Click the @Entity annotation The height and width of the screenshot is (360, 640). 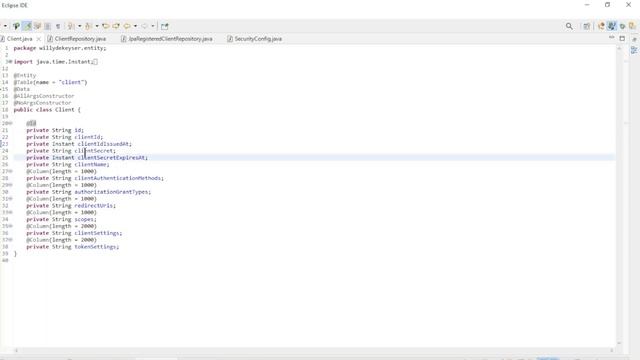tap(25, 76)
